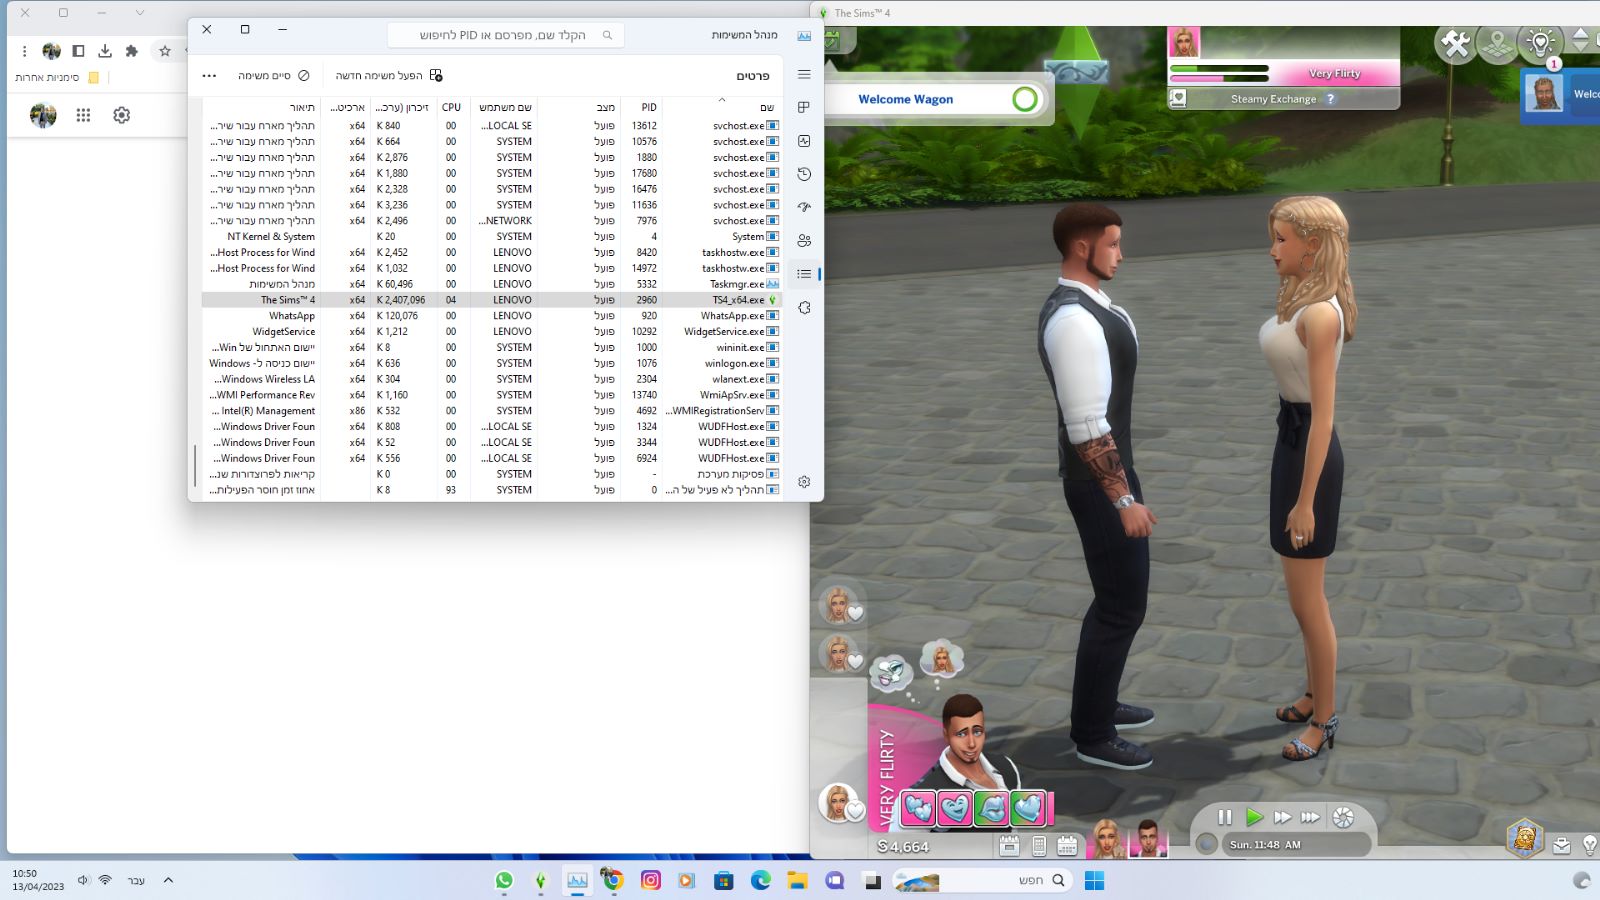This screenshot has width=1600, height=900.
Task: Open the Sims lightbulb lessons icon
Action: pyautogui.click(x=1540, y=44)
